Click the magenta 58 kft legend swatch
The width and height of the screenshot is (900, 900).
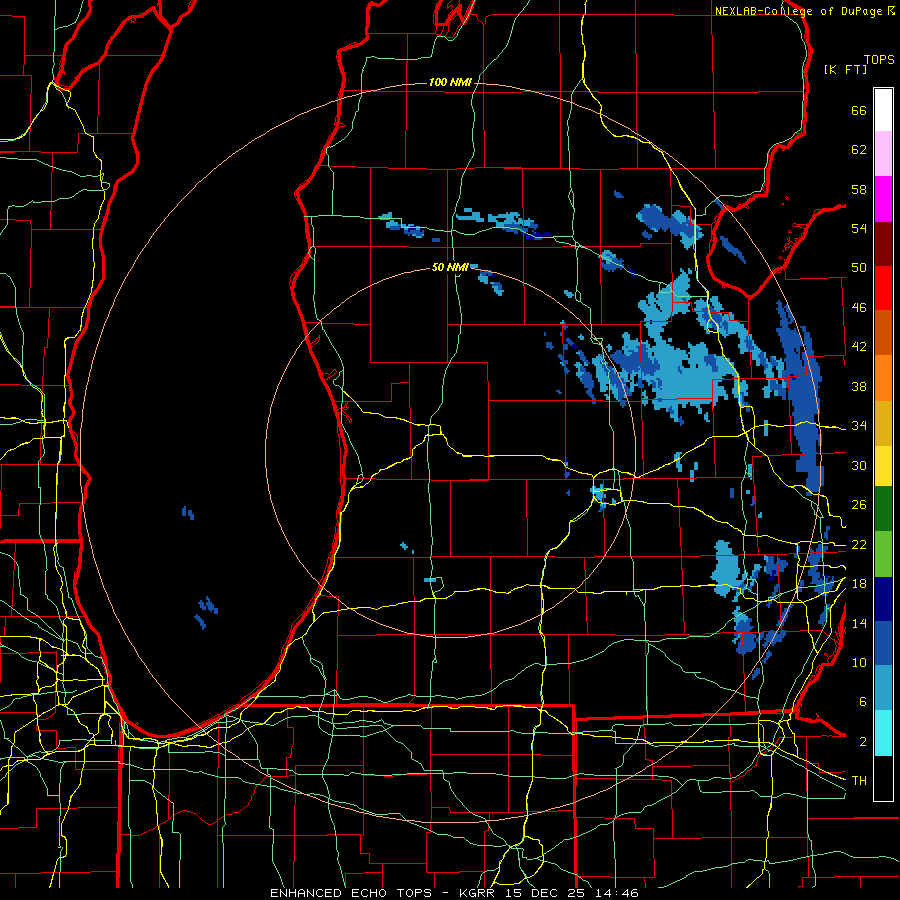[883, 199]
